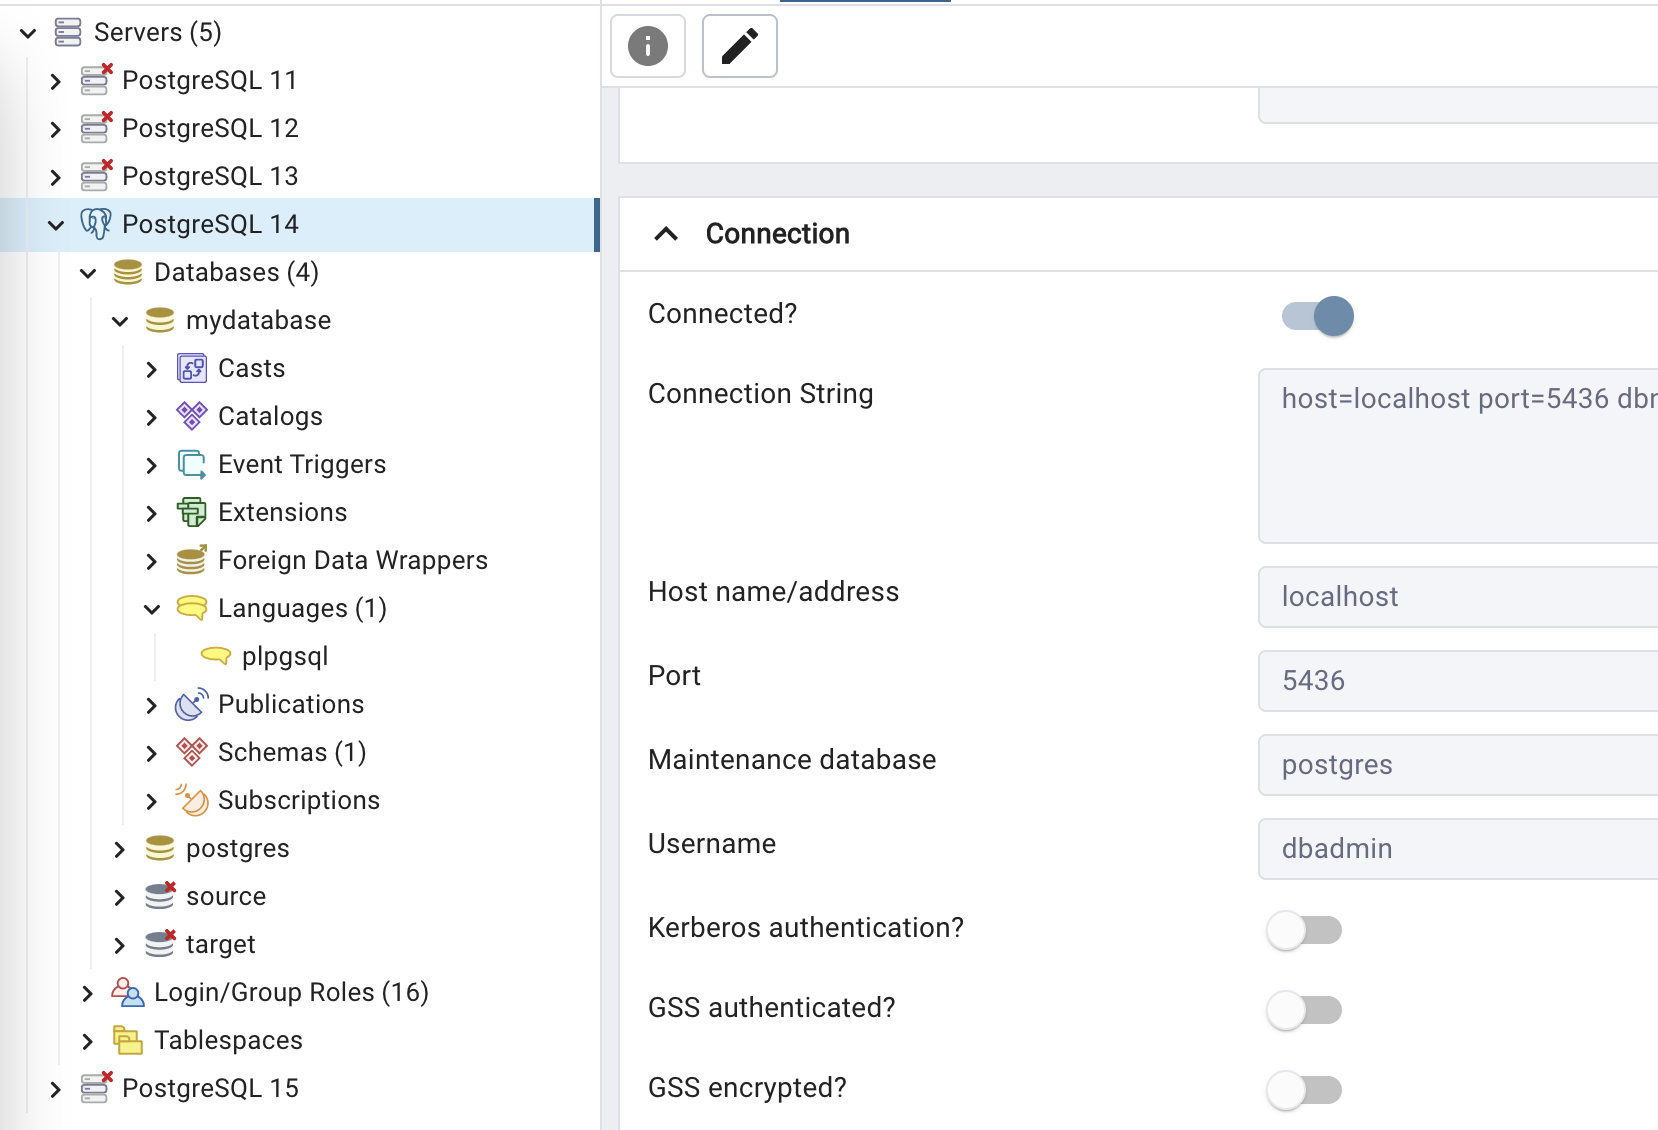This screenshot has height=1130, width=1658.
Task: Click the Subscriptions icon
Action: click(190, 800)
